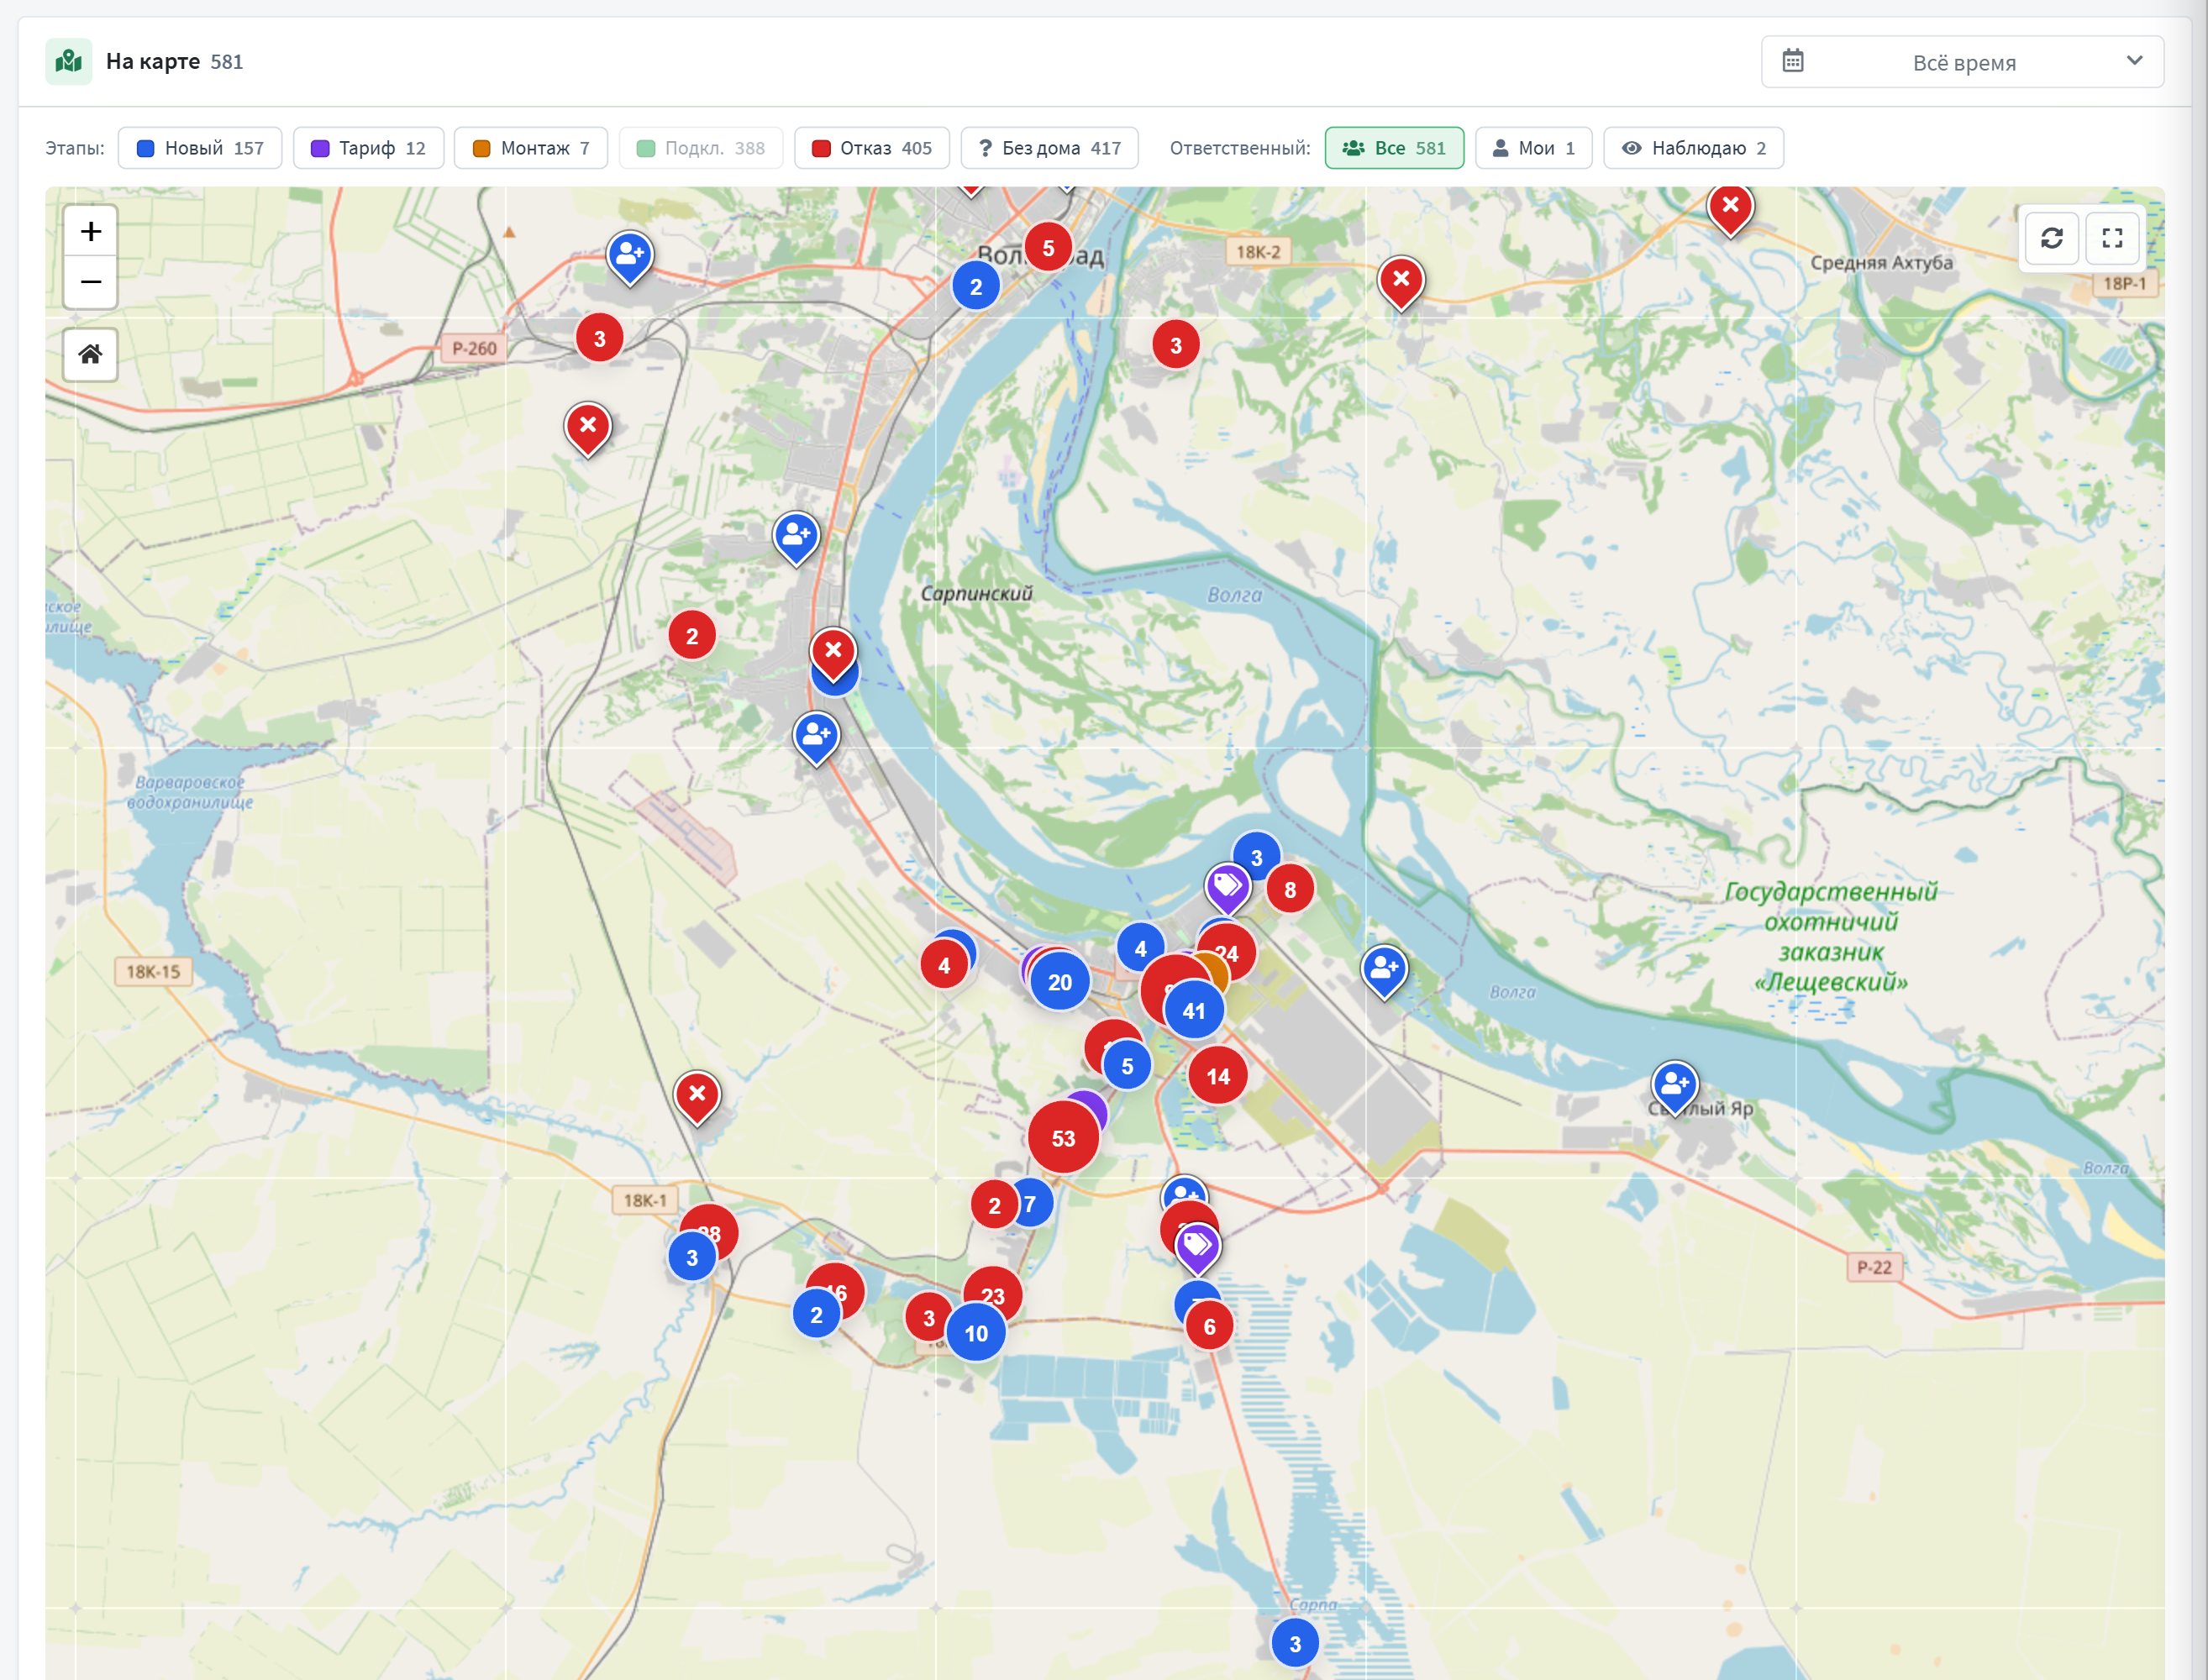This screenshot has width=2208, height=1680.
Task: Select the red X marker on Сарпинский riverbank
Action: 833,653
